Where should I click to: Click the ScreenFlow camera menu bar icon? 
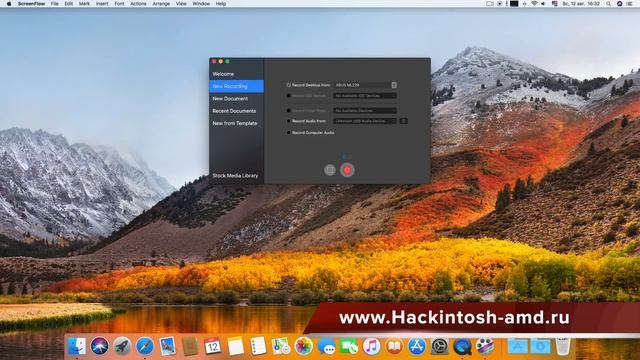490,4
